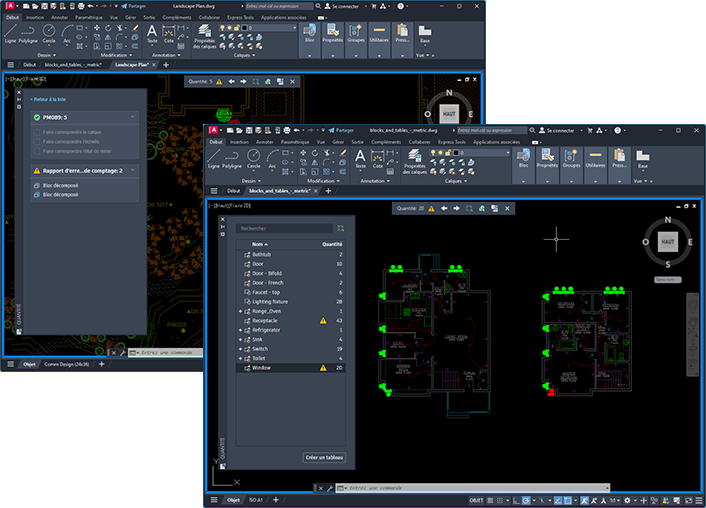The image size is (706, 508).
Task: Click the Move tool in front window ribbon
Action: tap(303, 153)
